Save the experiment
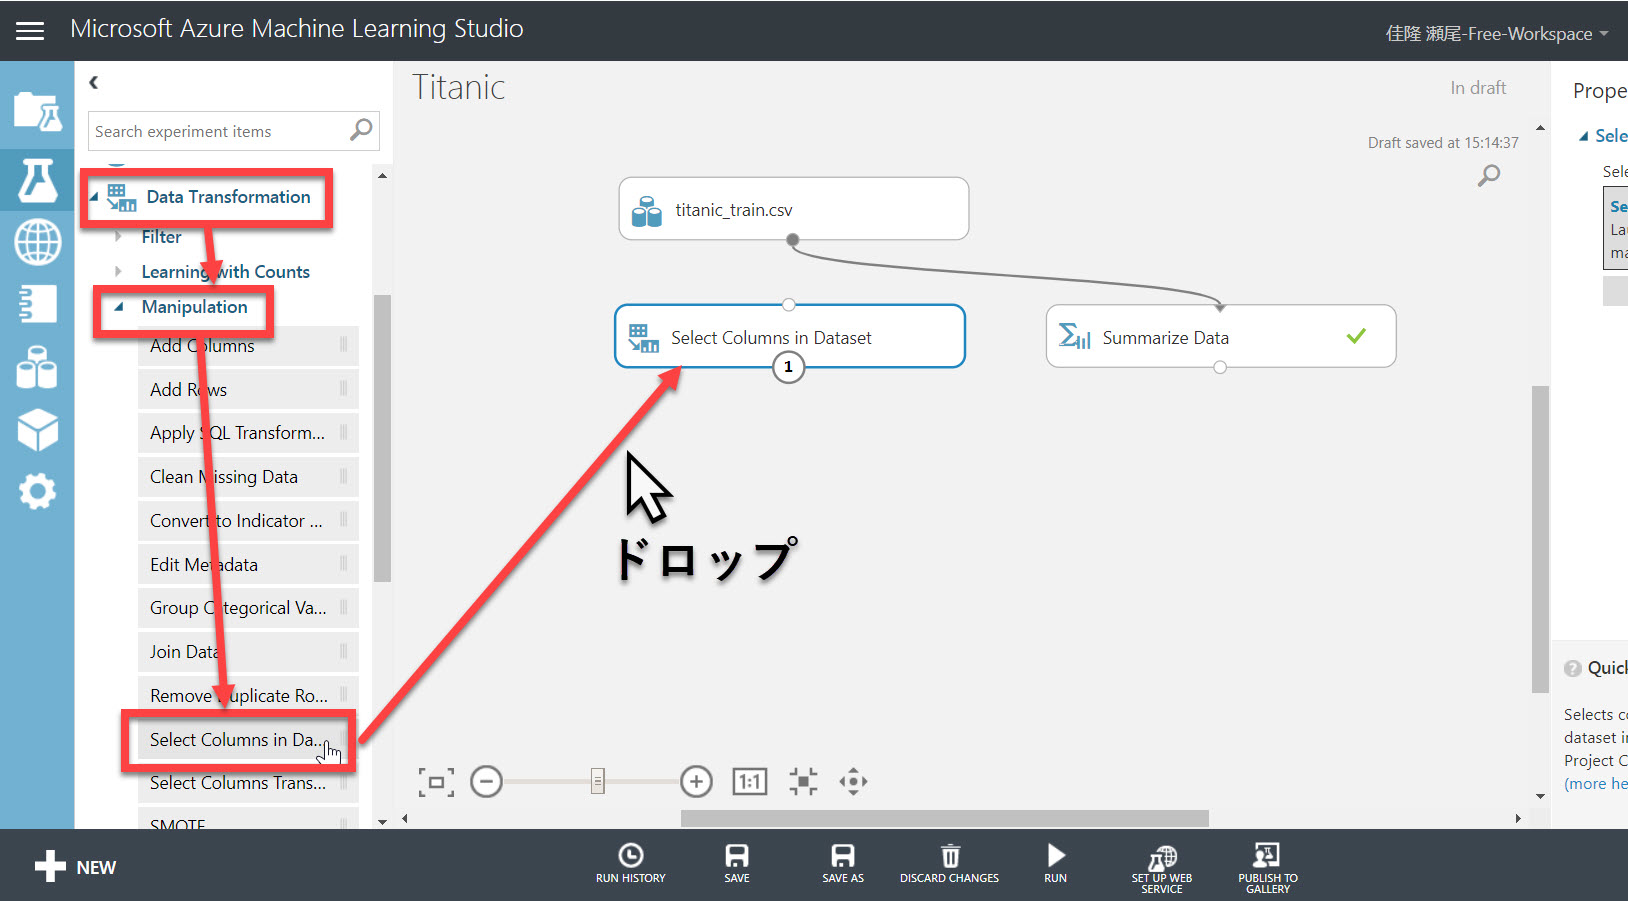The image size is (1628, 901). pyautogui.click(x=737, y=864)
